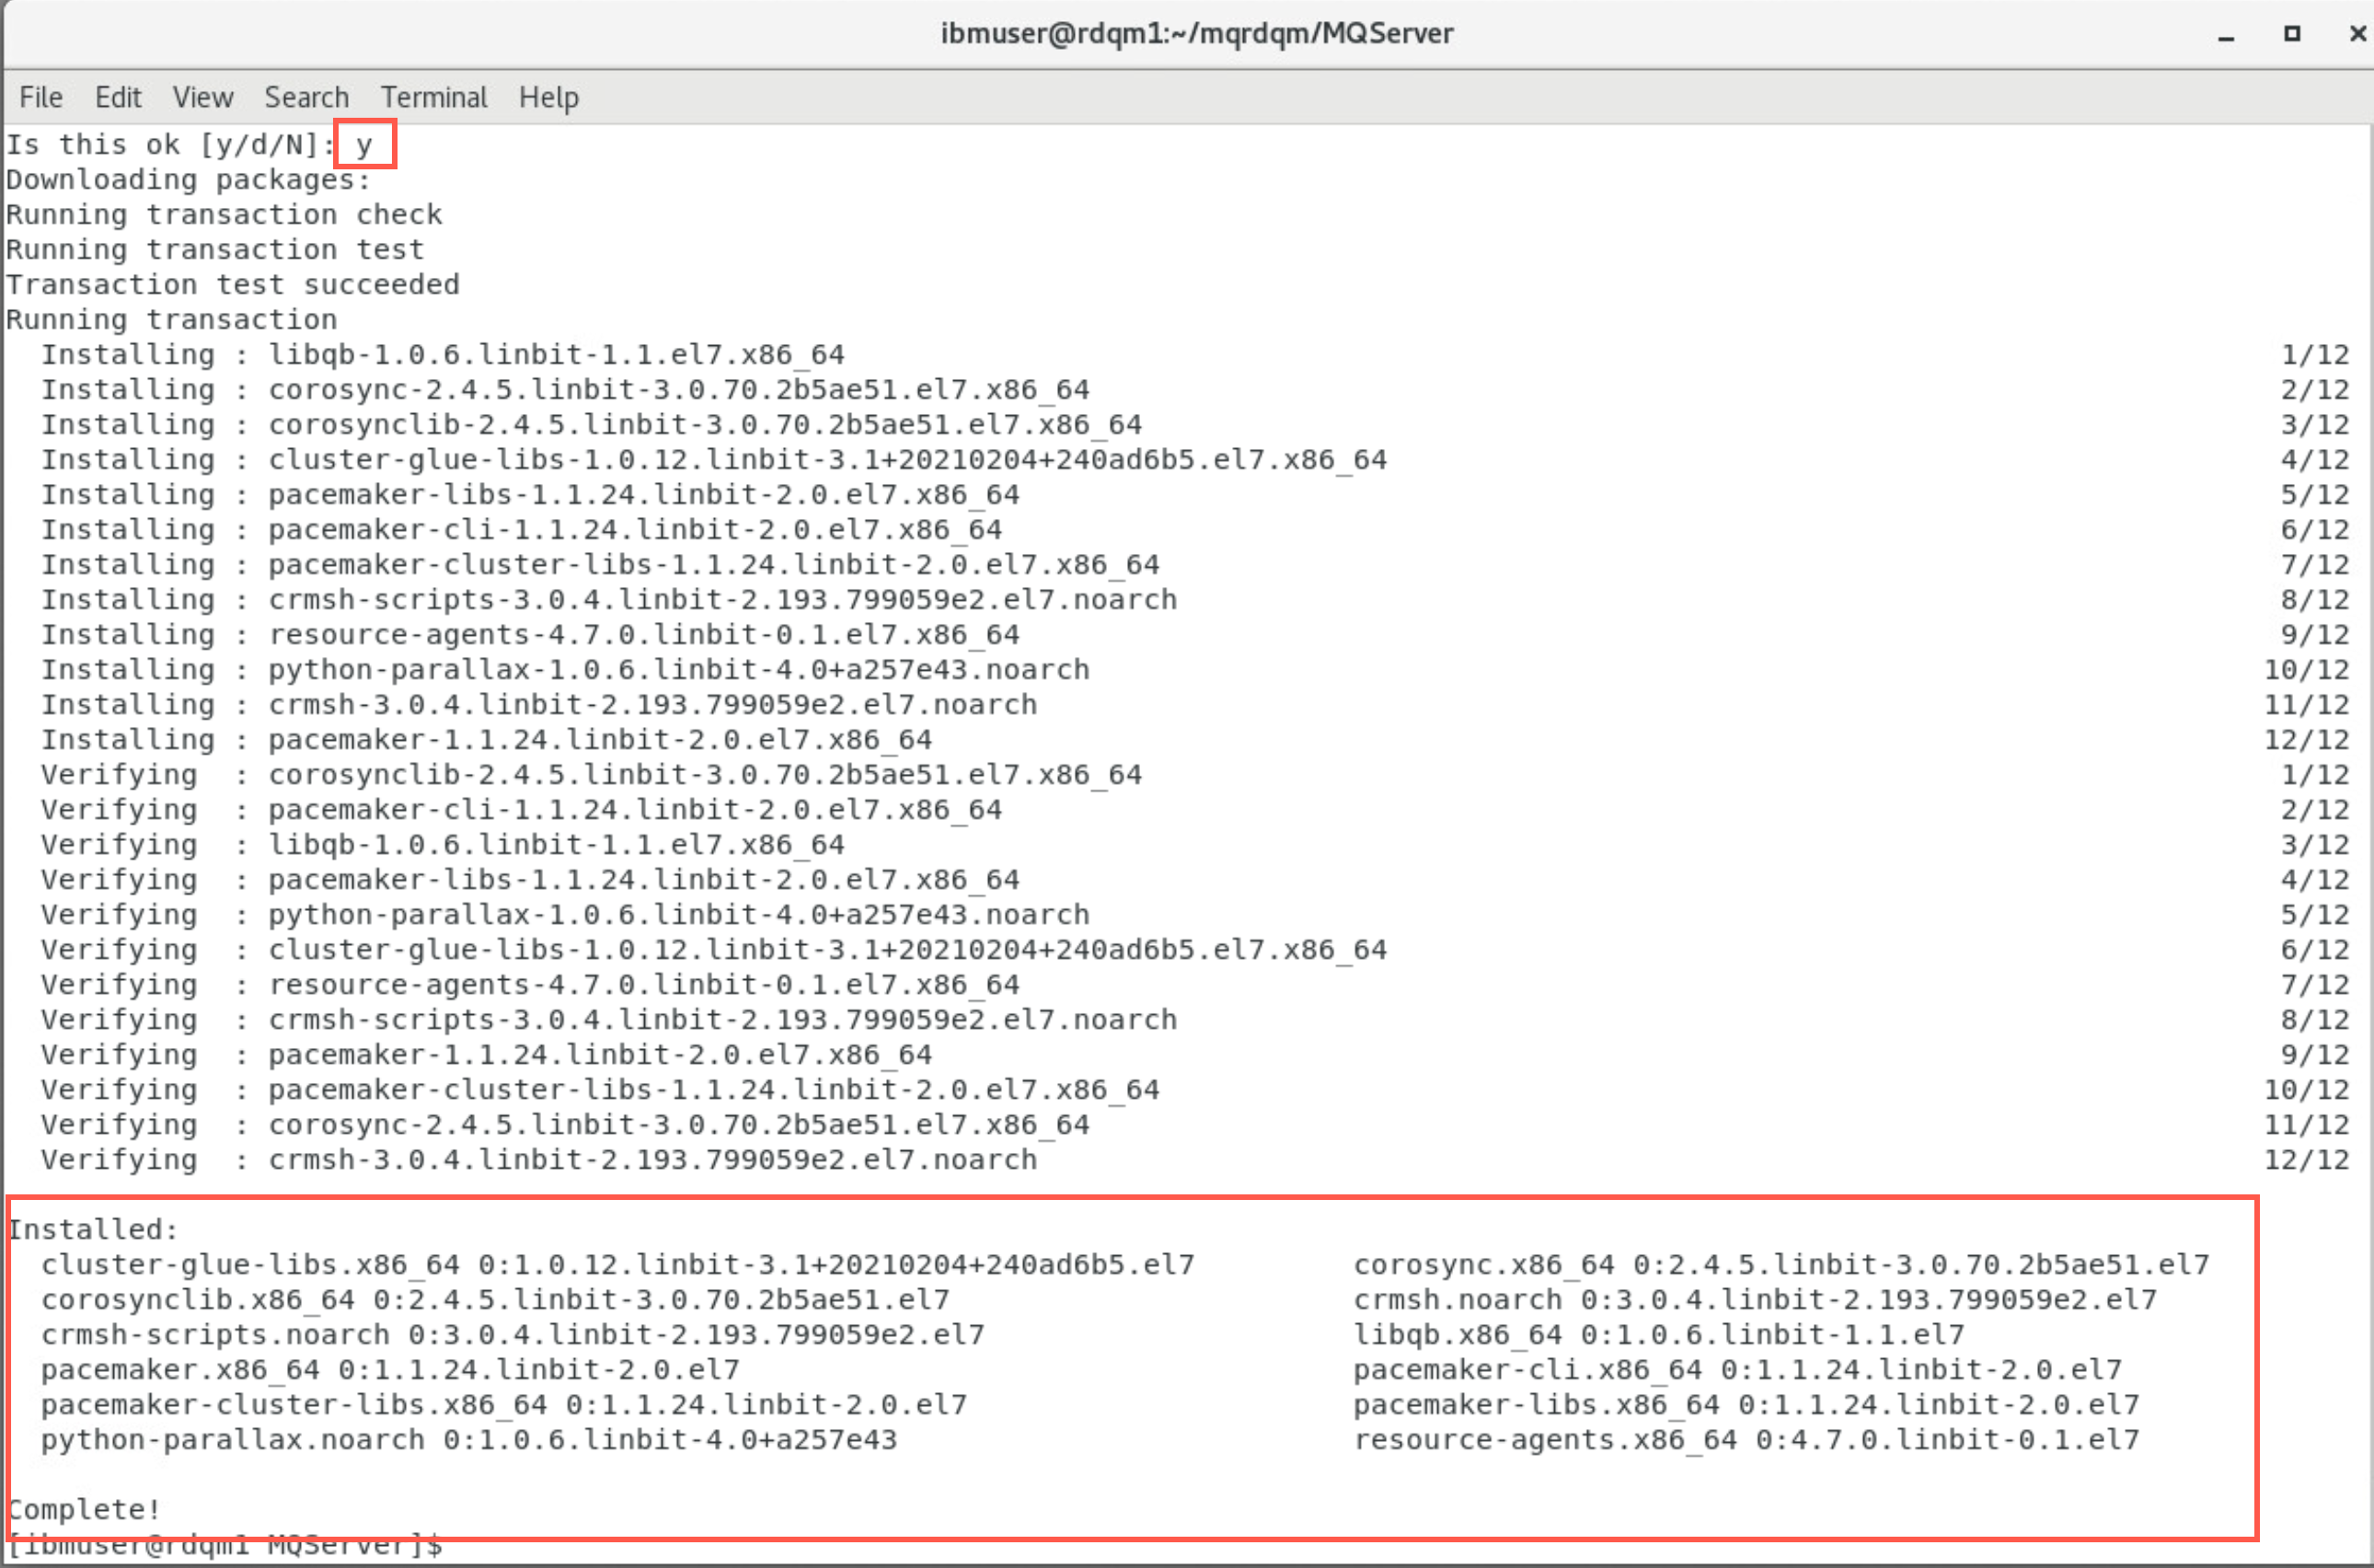Click the "Running transaction check" line
Viewport: 2374px width, 1568px height.
click(x=224, y=215)
